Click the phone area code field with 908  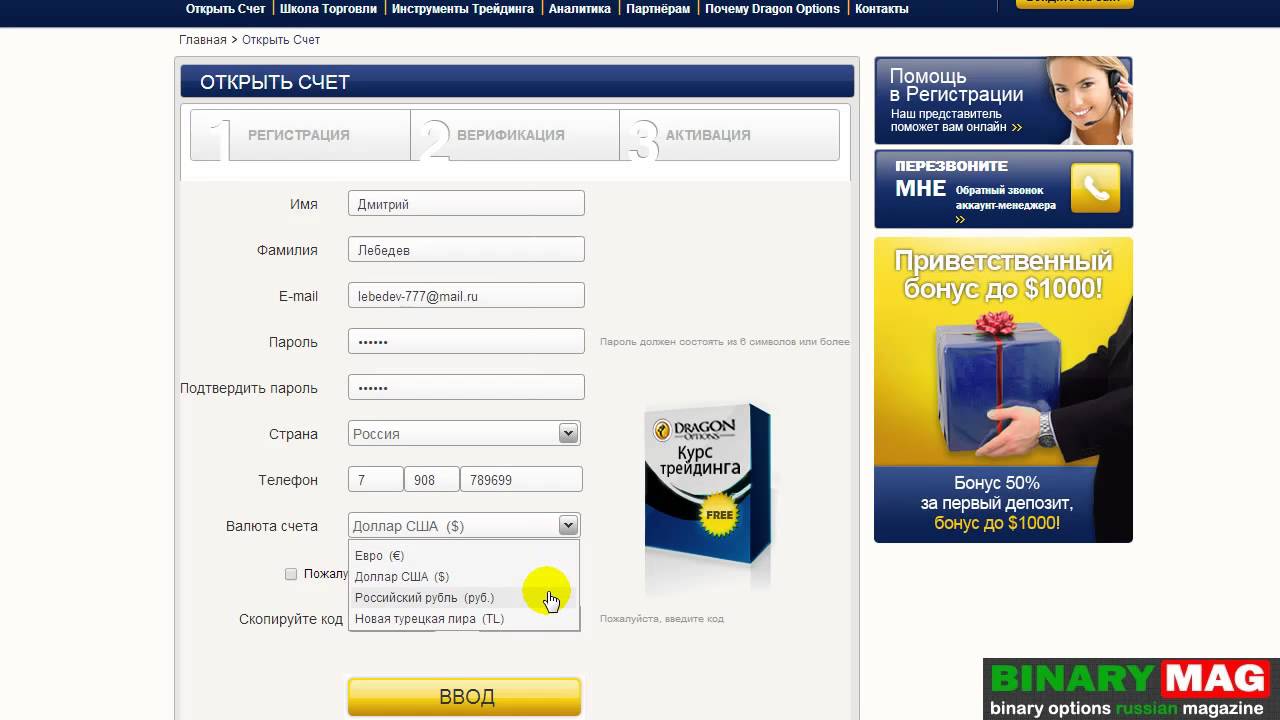tap(431, 479)
